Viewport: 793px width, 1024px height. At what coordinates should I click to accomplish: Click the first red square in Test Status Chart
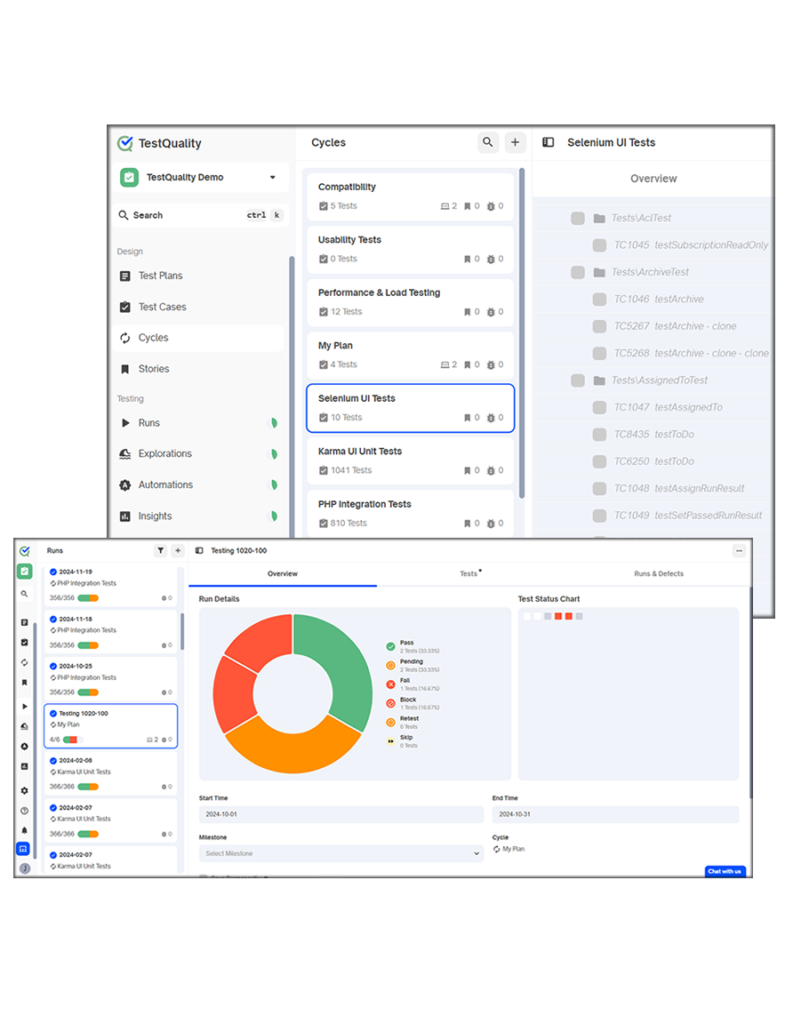[x=558, y=616]
